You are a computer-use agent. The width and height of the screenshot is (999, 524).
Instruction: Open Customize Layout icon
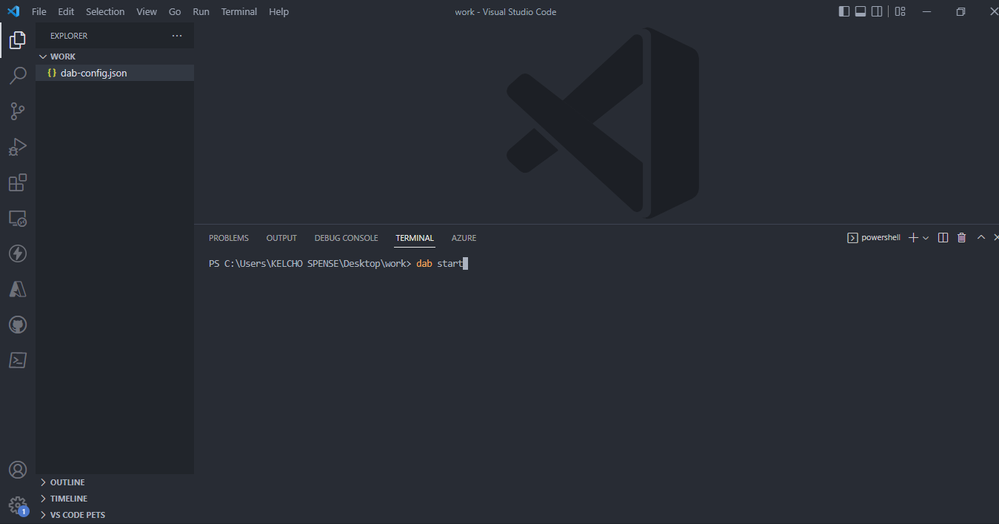tap(900, 11)
